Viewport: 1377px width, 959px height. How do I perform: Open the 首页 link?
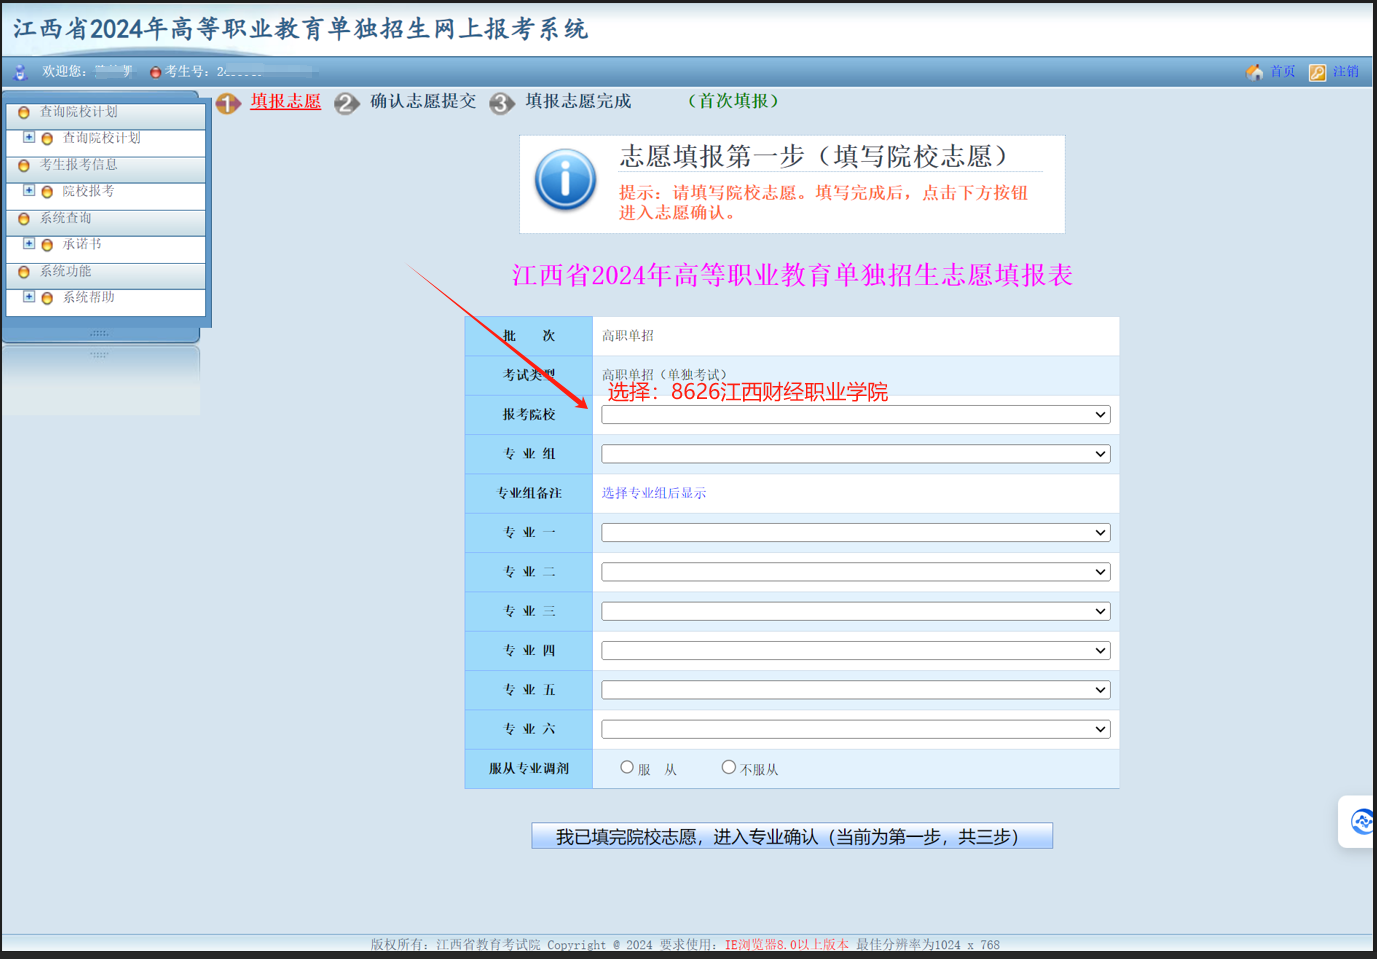[x=1283, y=72]
